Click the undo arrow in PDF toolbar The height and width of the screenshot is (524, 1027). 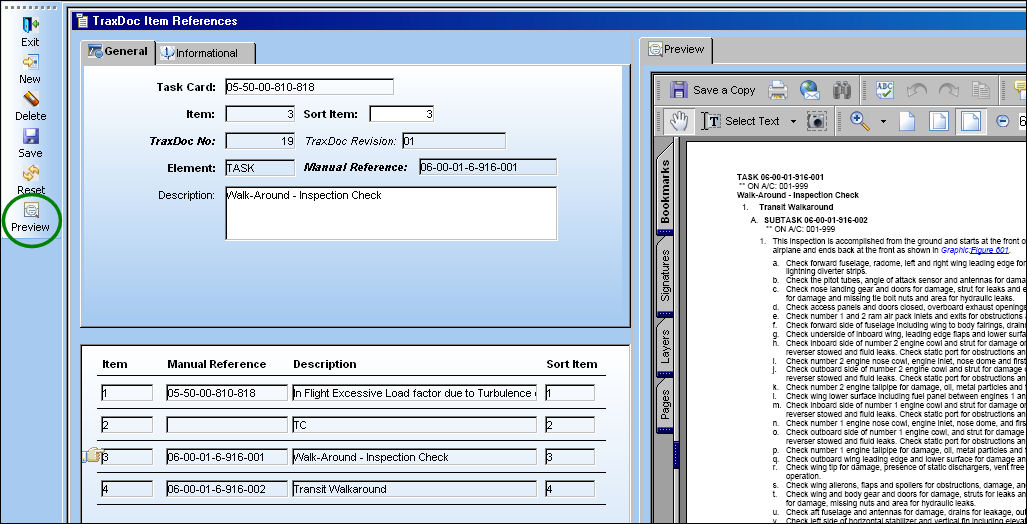point(916,90)
